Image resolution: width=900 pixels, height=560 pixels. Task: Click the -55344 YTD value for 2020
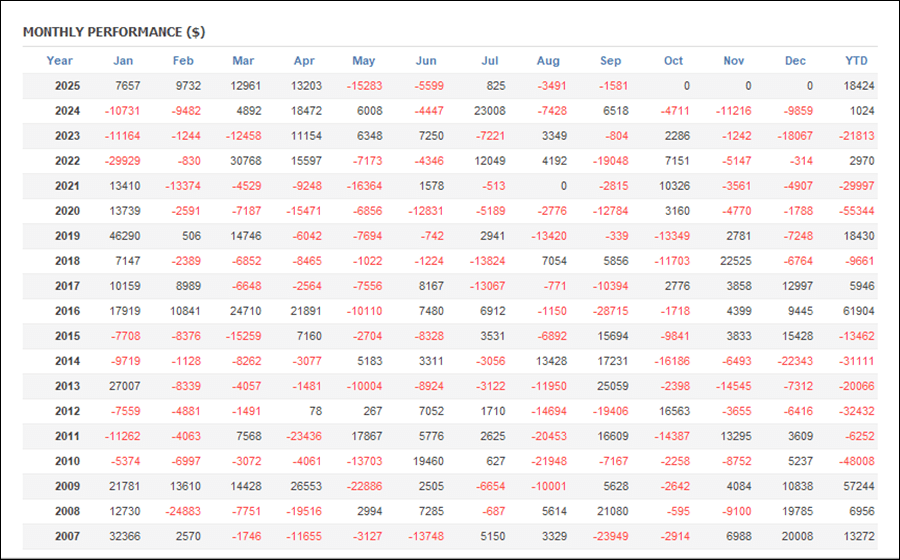(856, 212)
